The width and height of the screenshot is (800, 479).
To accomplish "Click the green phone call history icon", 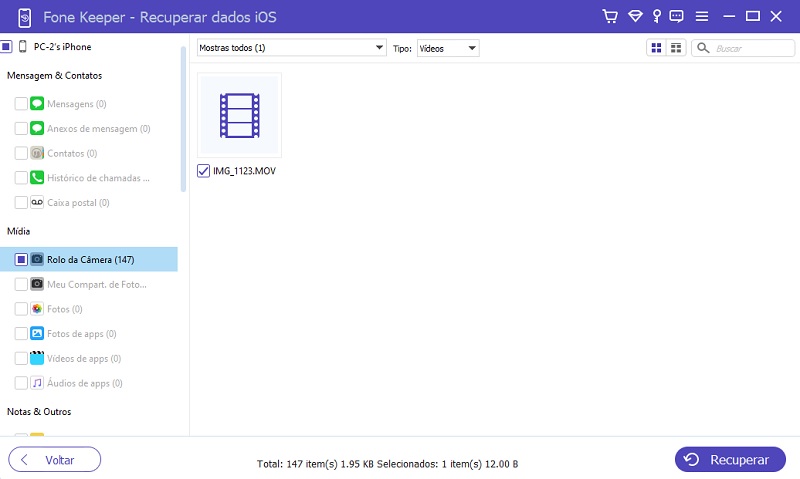I will [37, 178].
